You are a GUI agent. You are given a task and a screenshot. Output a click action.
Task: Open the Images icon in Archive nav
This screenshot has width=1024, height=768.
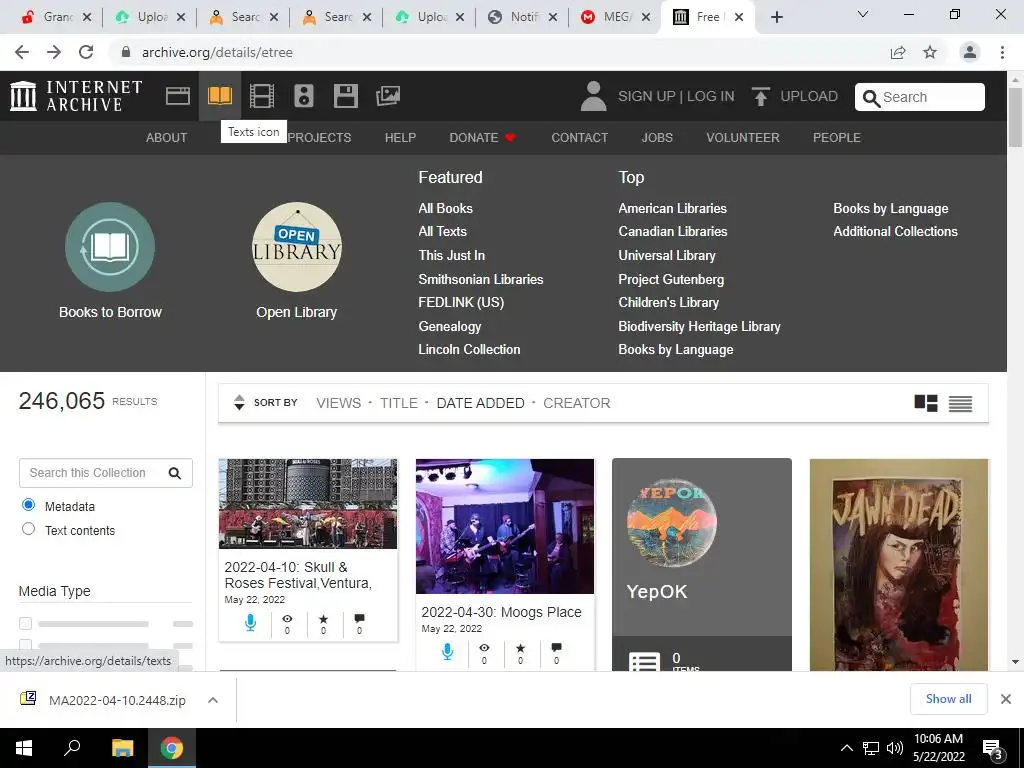click(388, 96)
